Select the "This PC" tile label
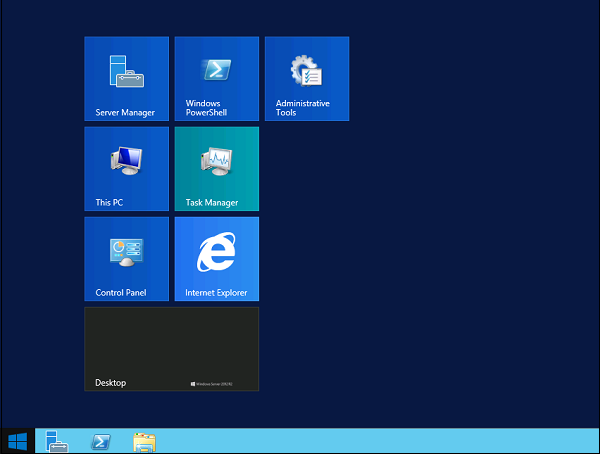The width and height of the screenshot is (600, 454). click(109, 203)
